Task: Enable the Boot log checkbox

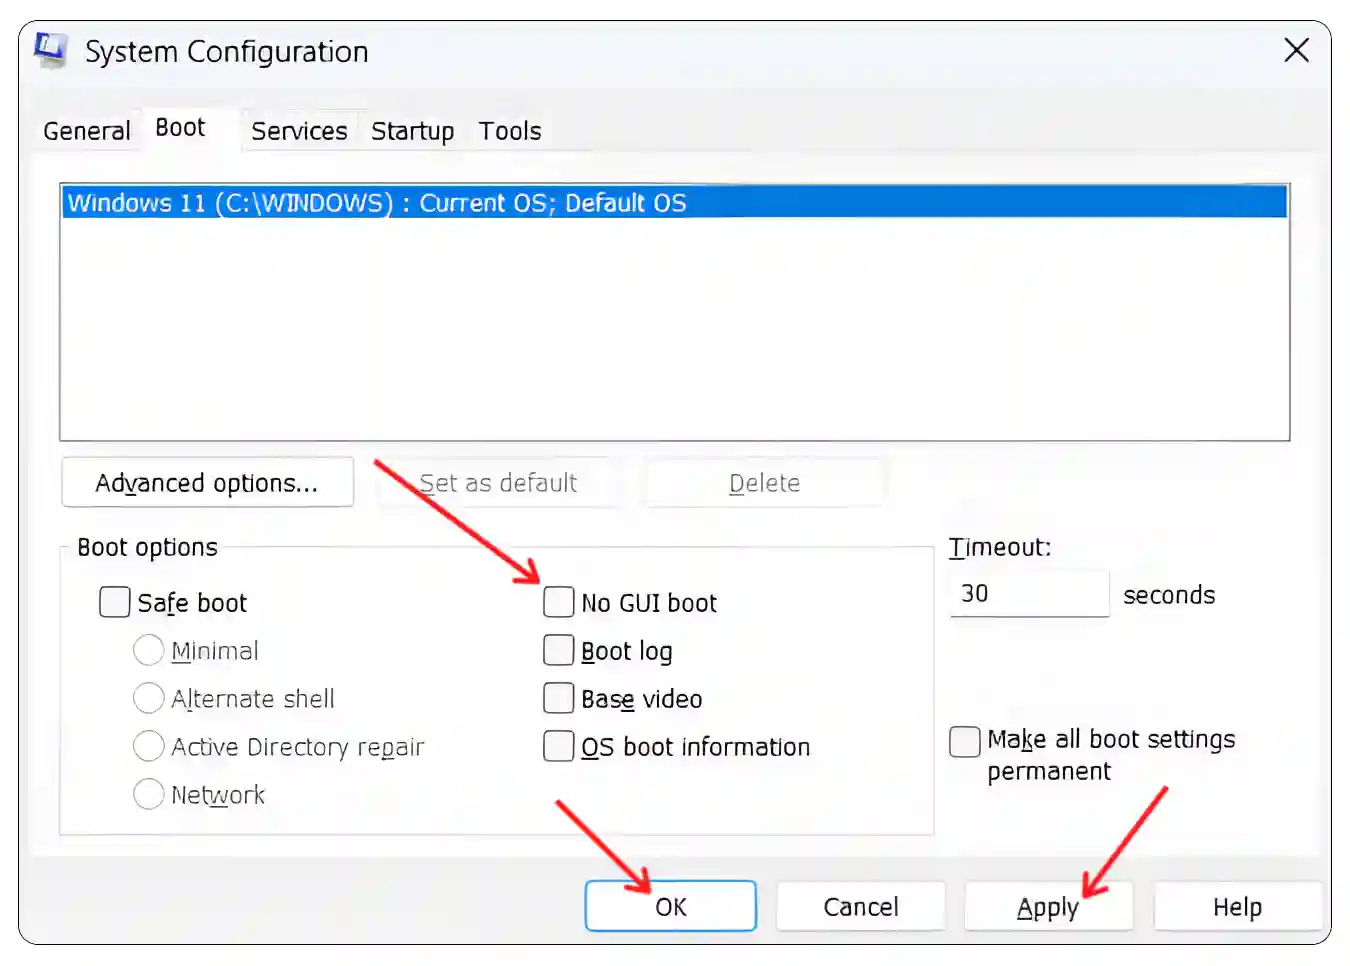Action: pyautogui.click(x=559, y=651)
